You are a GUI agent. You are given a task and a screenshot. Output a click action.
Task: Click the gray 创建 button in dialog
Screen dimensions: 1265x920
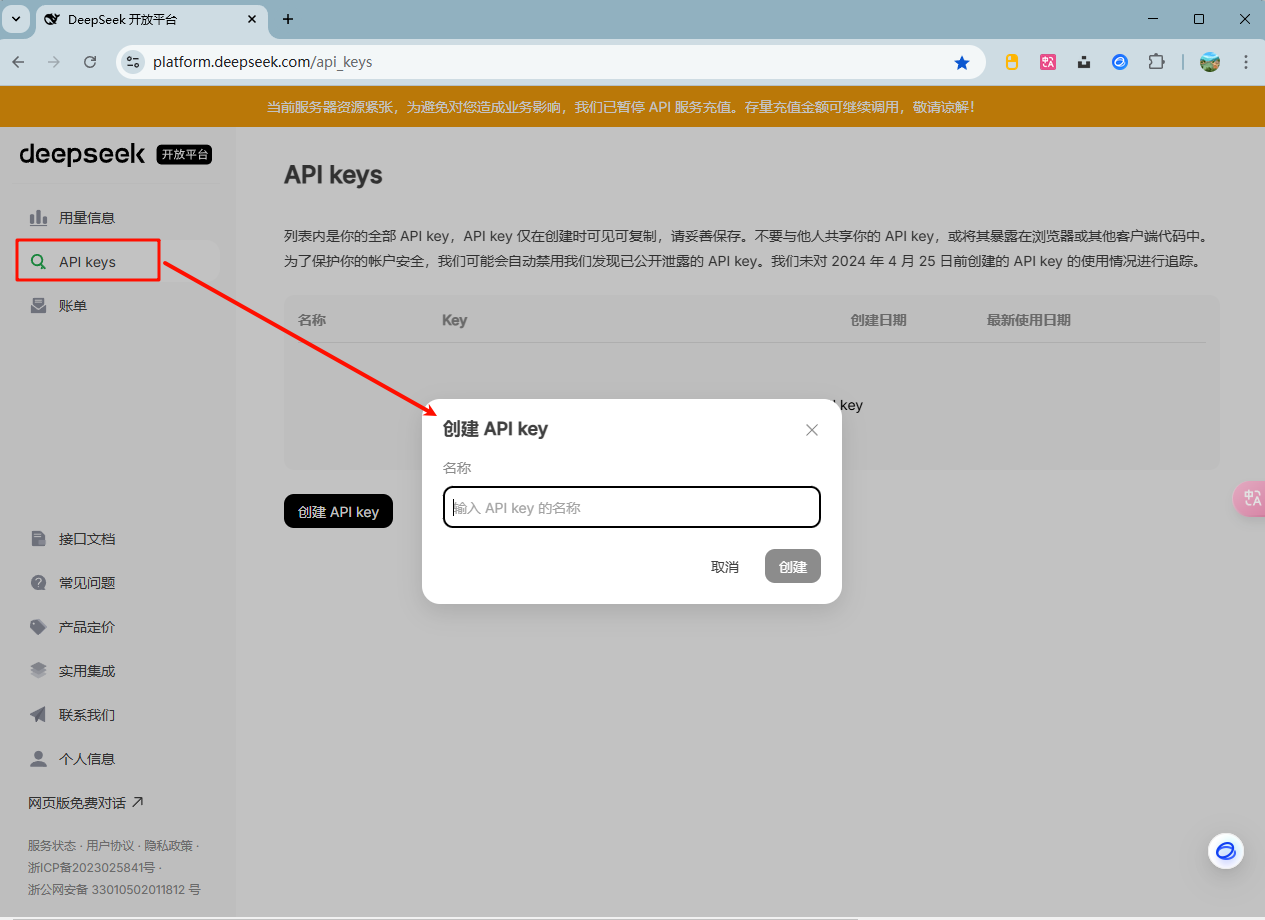pos(793,566)
